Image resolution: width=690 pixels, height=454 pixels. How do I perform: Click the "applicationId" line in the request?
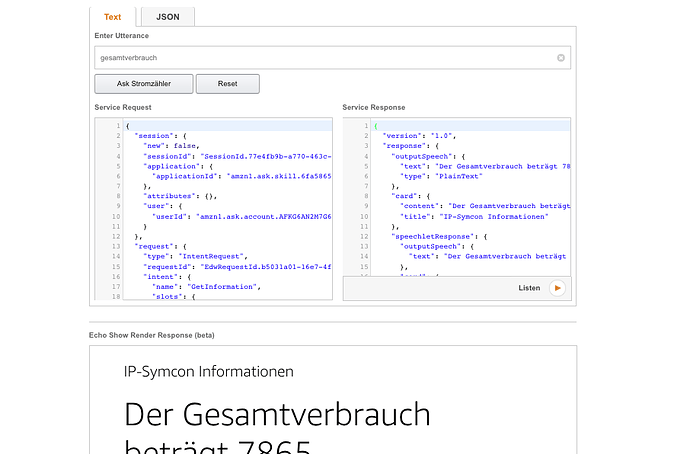[242, 176]
